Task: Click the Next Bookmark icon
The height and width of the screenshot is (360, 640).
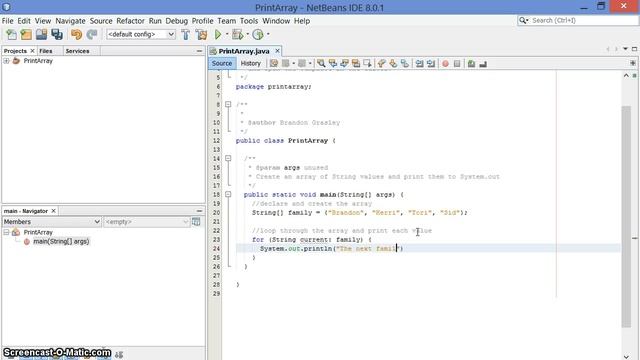Action: click(393, 63)
